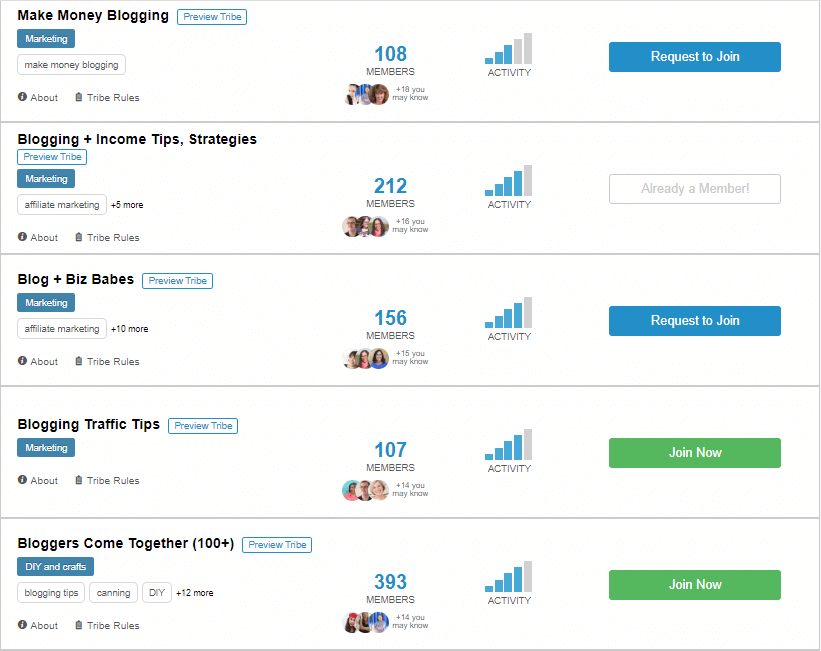Select the canning tag chip
The width and height of the screenshot is (821, 651).
pos(114,593)
